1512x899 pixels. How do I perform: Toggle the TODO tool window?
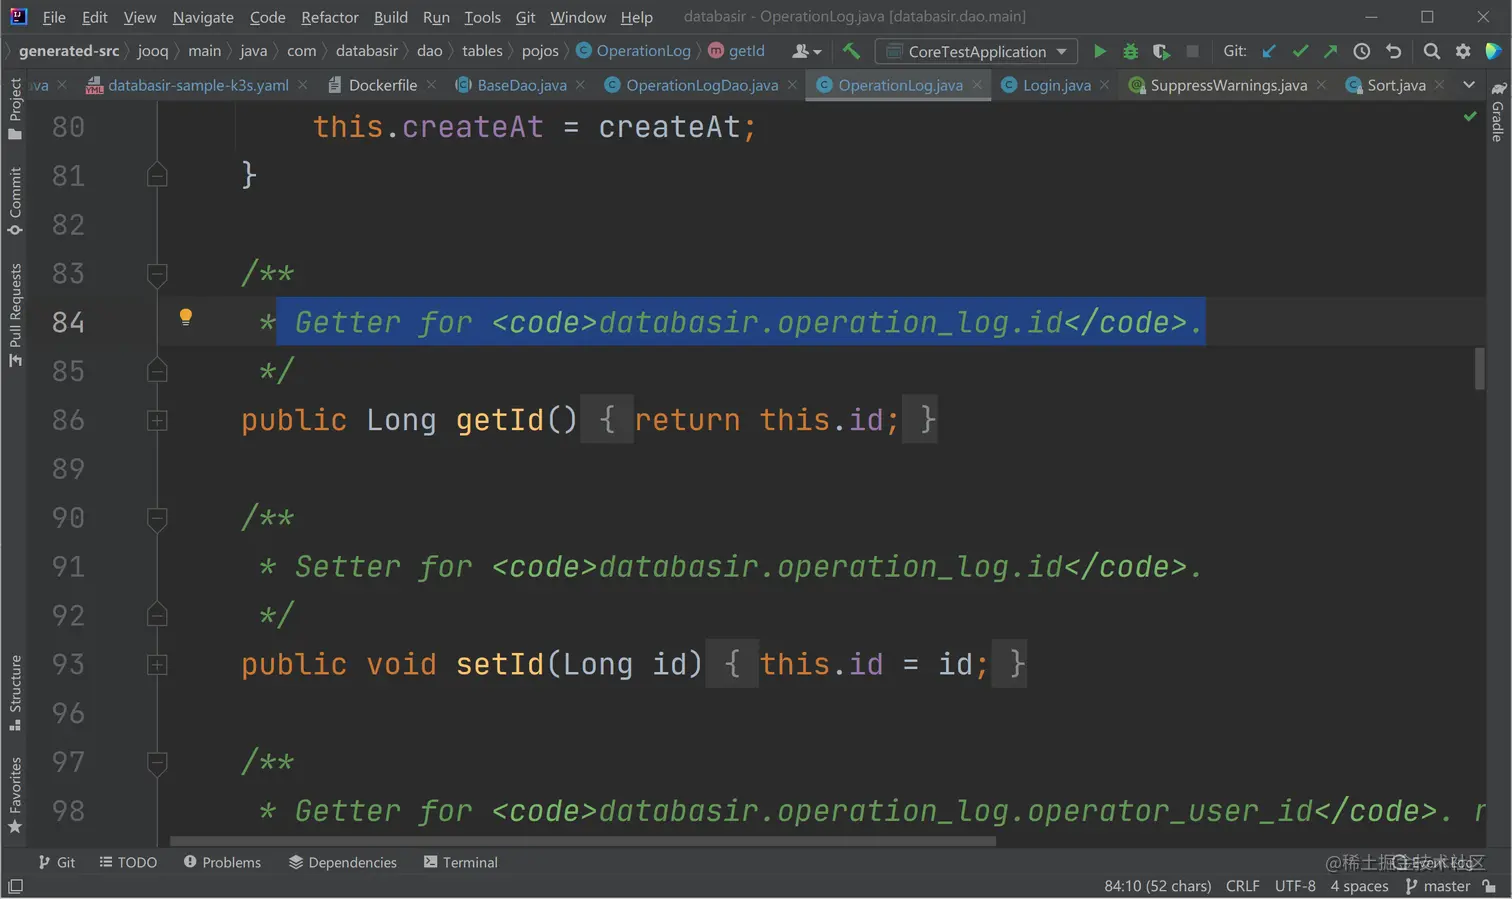(128, 862)
